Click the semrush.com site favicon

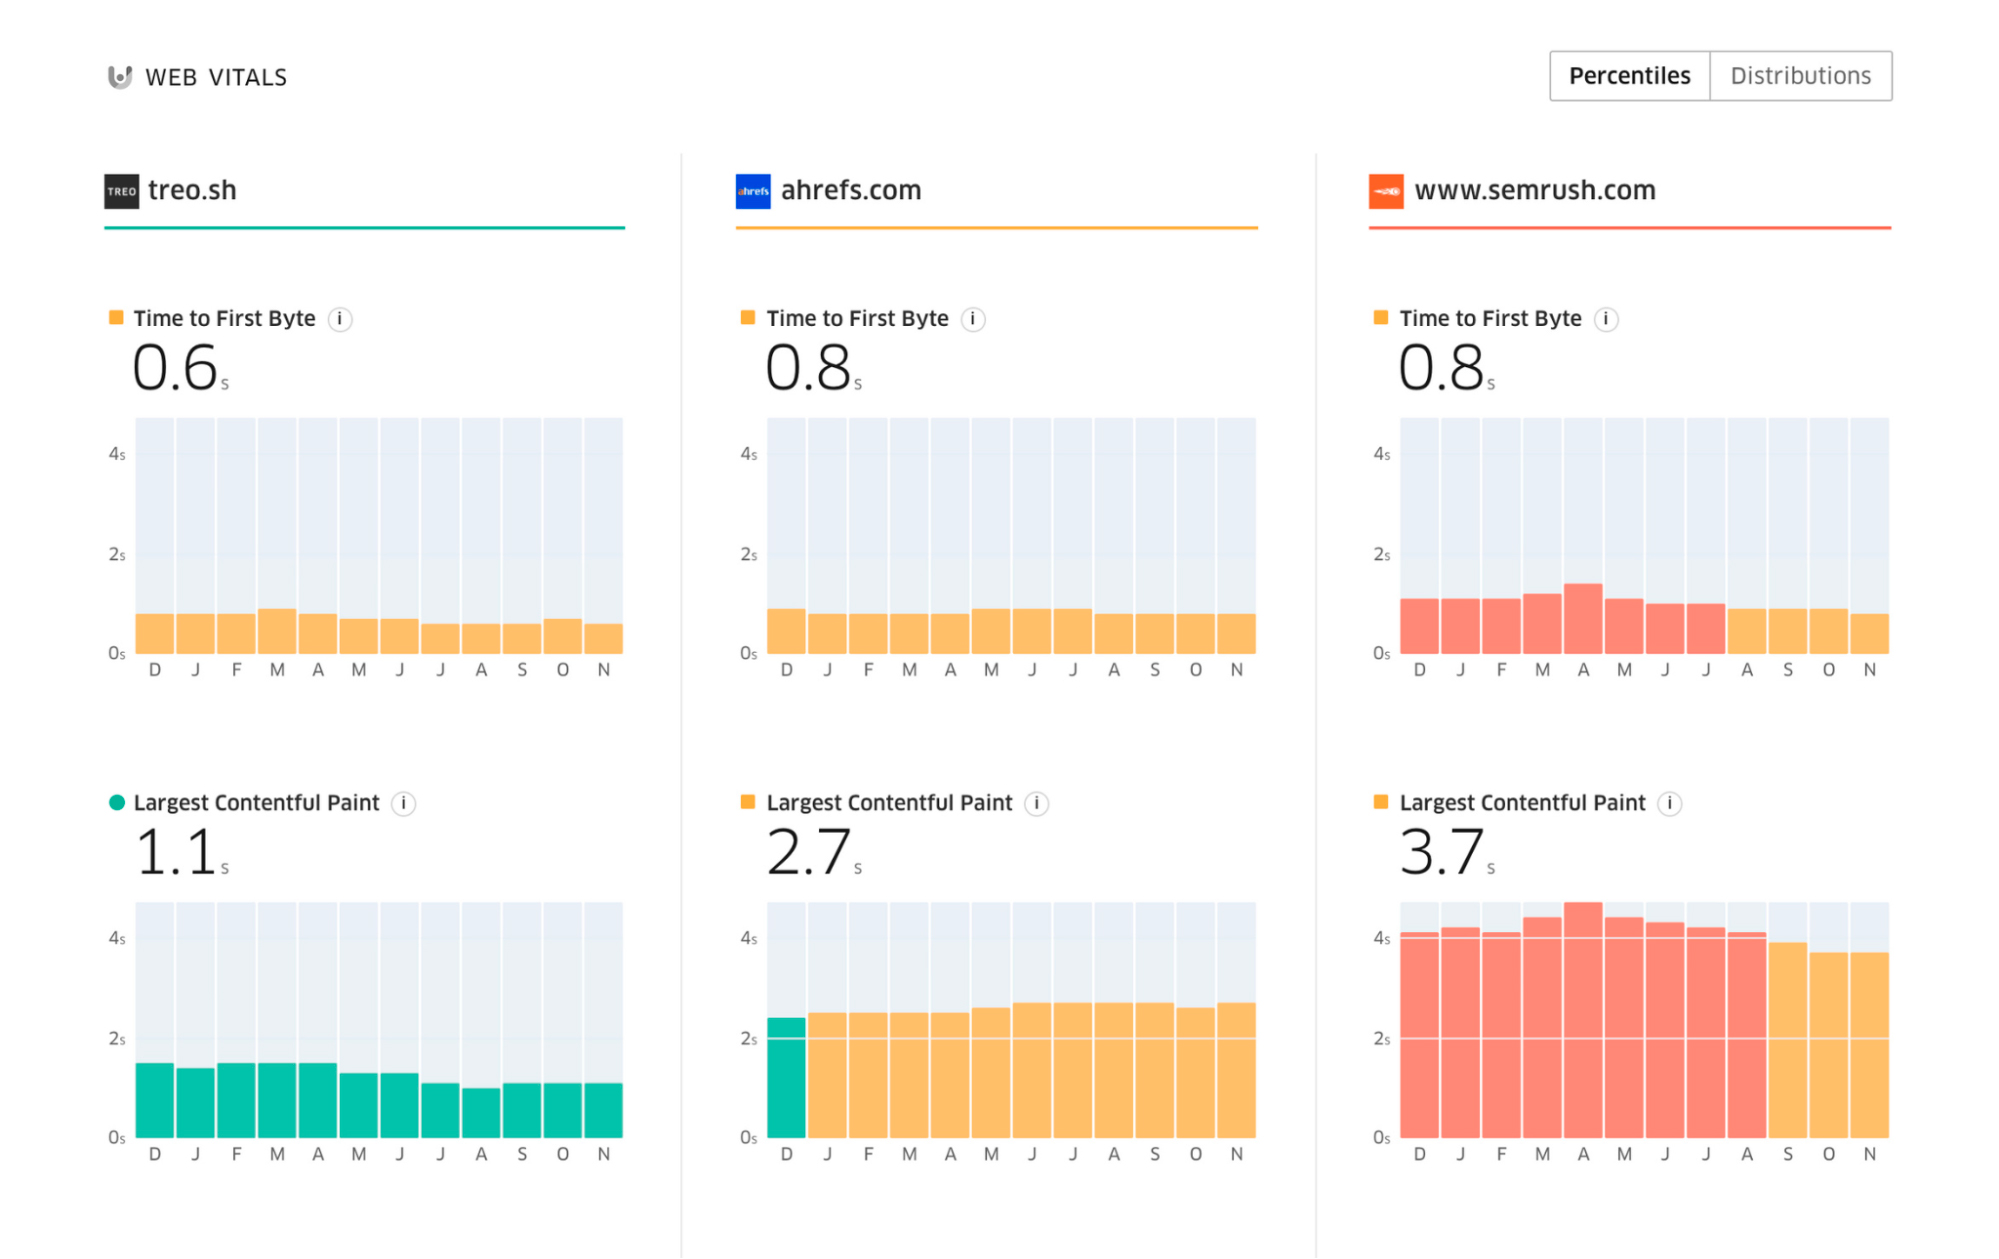click(1386, 191)
